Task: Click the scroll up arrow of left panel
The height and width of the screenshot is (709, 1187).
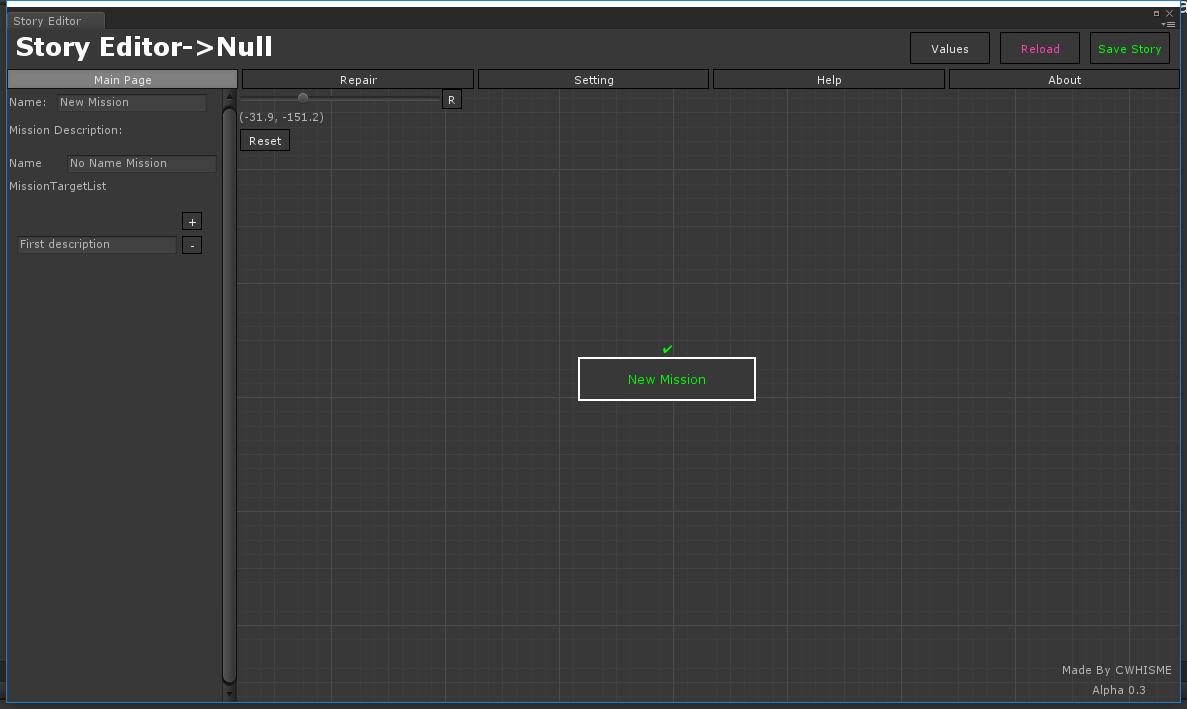Action: click(x=229, y=97)
